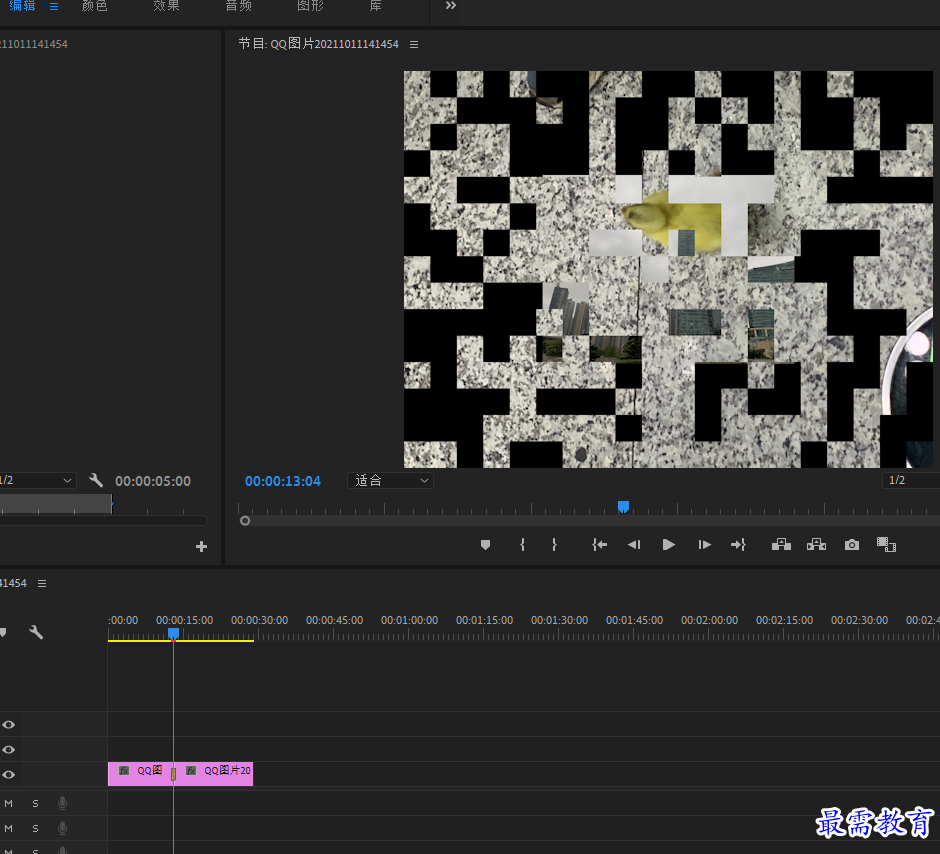Screen dimensions: 940x854
Task: Open the timeline panel menu icon
Action: tap(42, 583)
